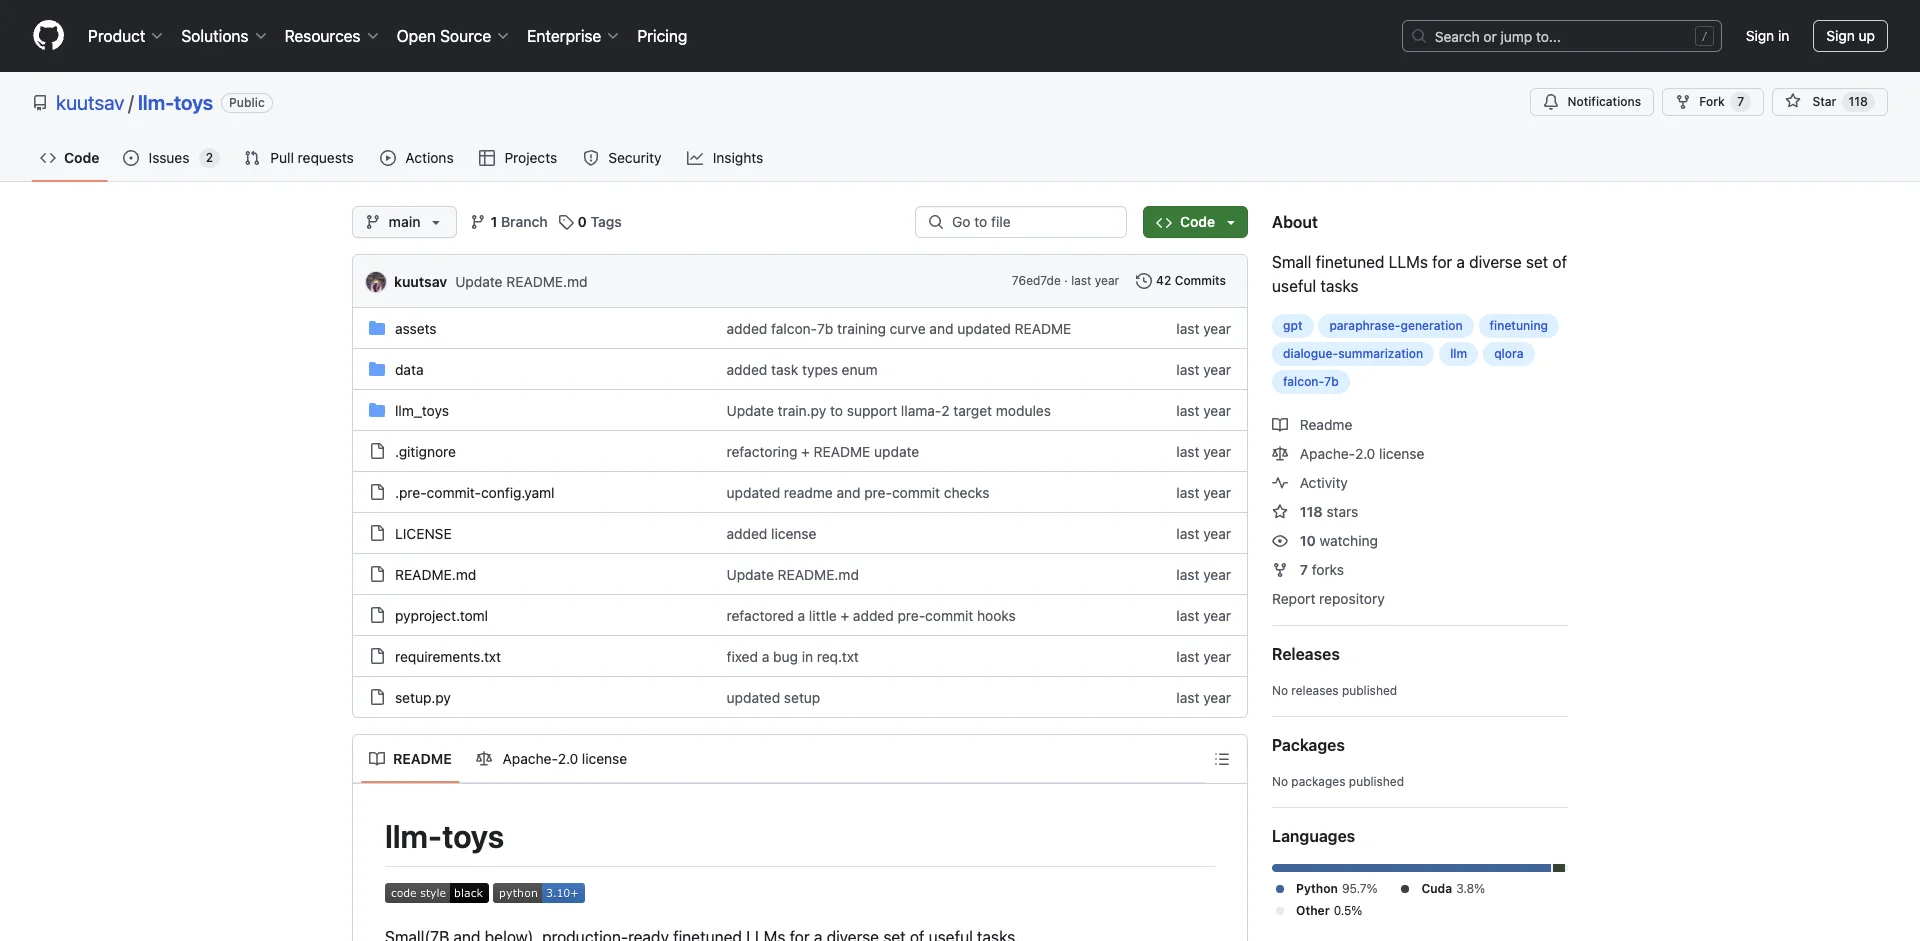
Task: Open the 76ed7de commit hash
Action: coord(1036,281)
